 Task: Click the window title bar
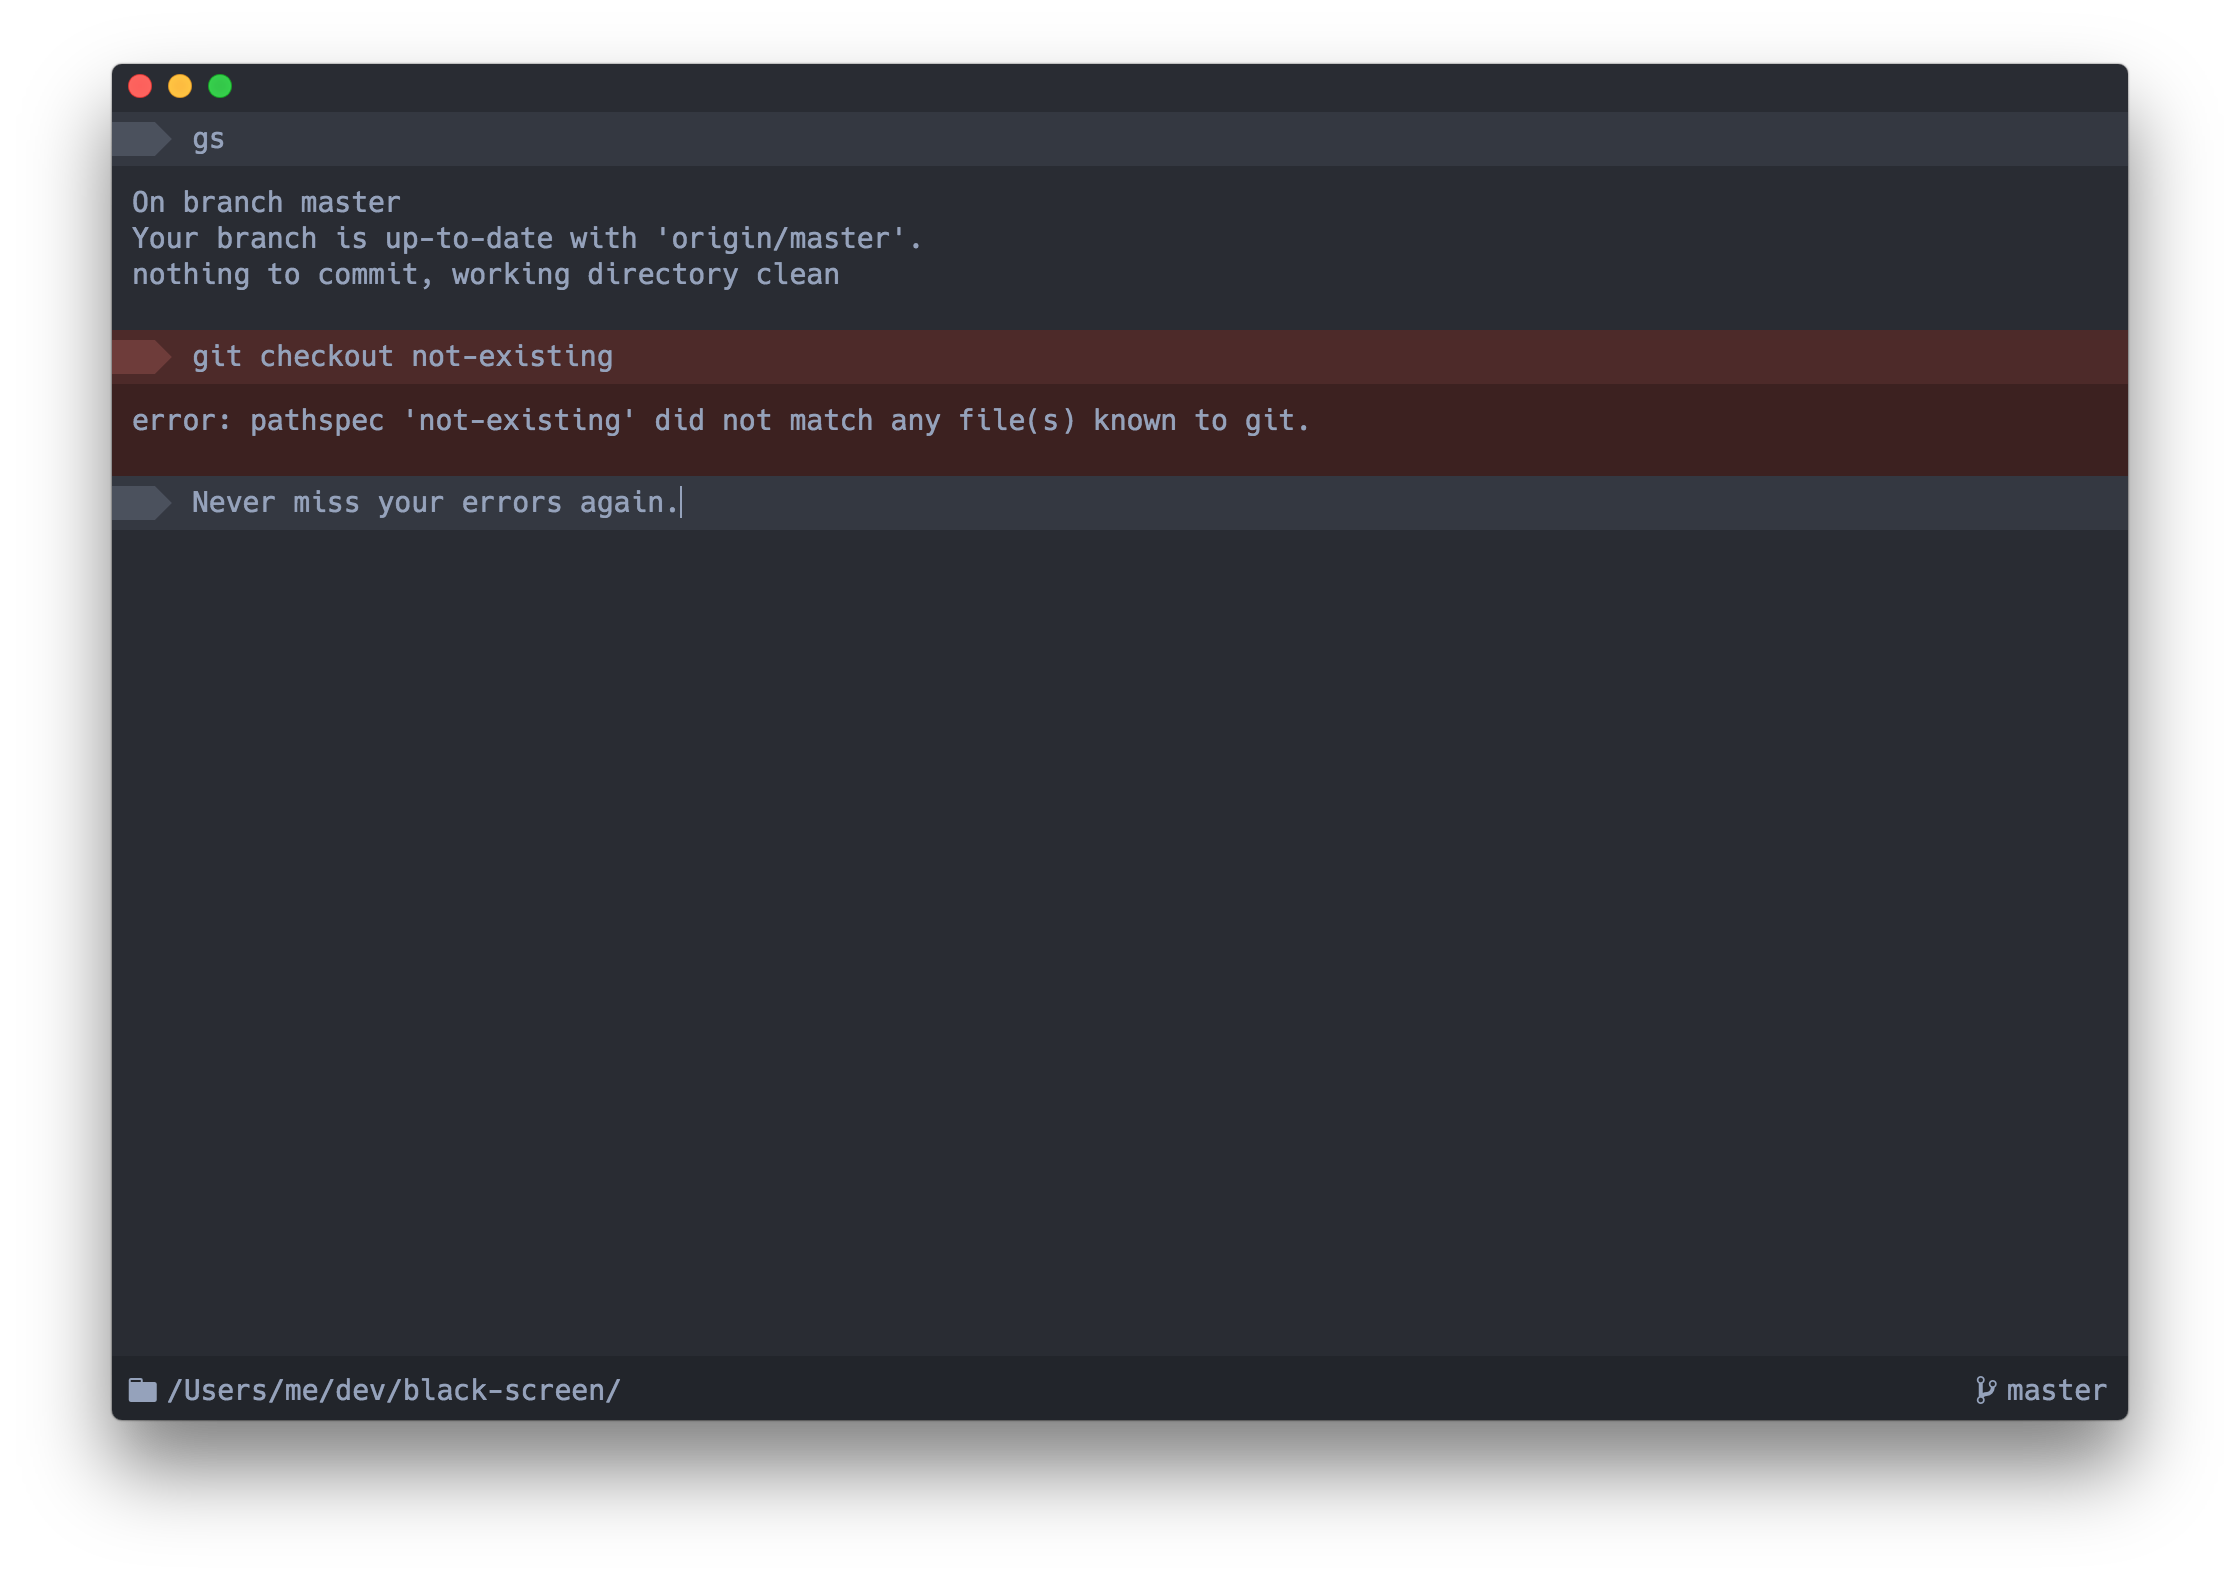tap(1120, 87)
